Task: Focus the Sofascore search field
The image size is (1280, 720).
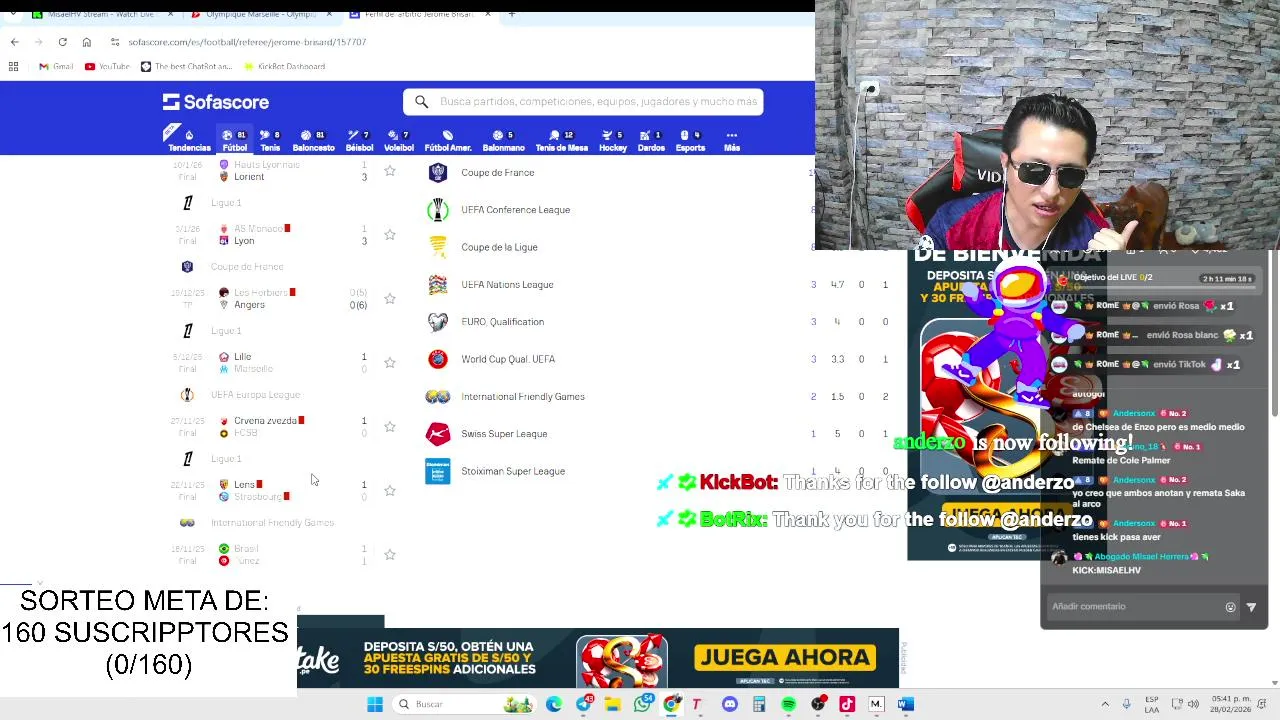Action: [x=583, y=102]
